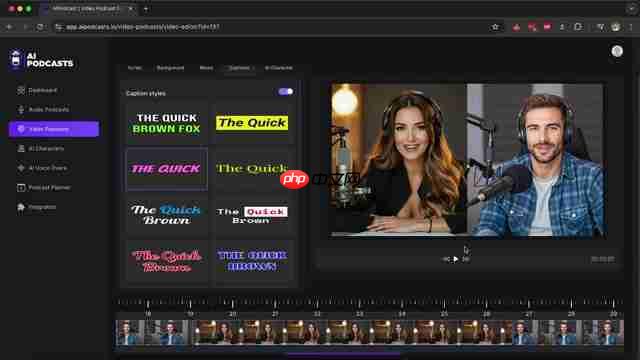The height and width of the screenshot is (360, 640).
Task: Select last man clip at timeline end
Action: 568,333
